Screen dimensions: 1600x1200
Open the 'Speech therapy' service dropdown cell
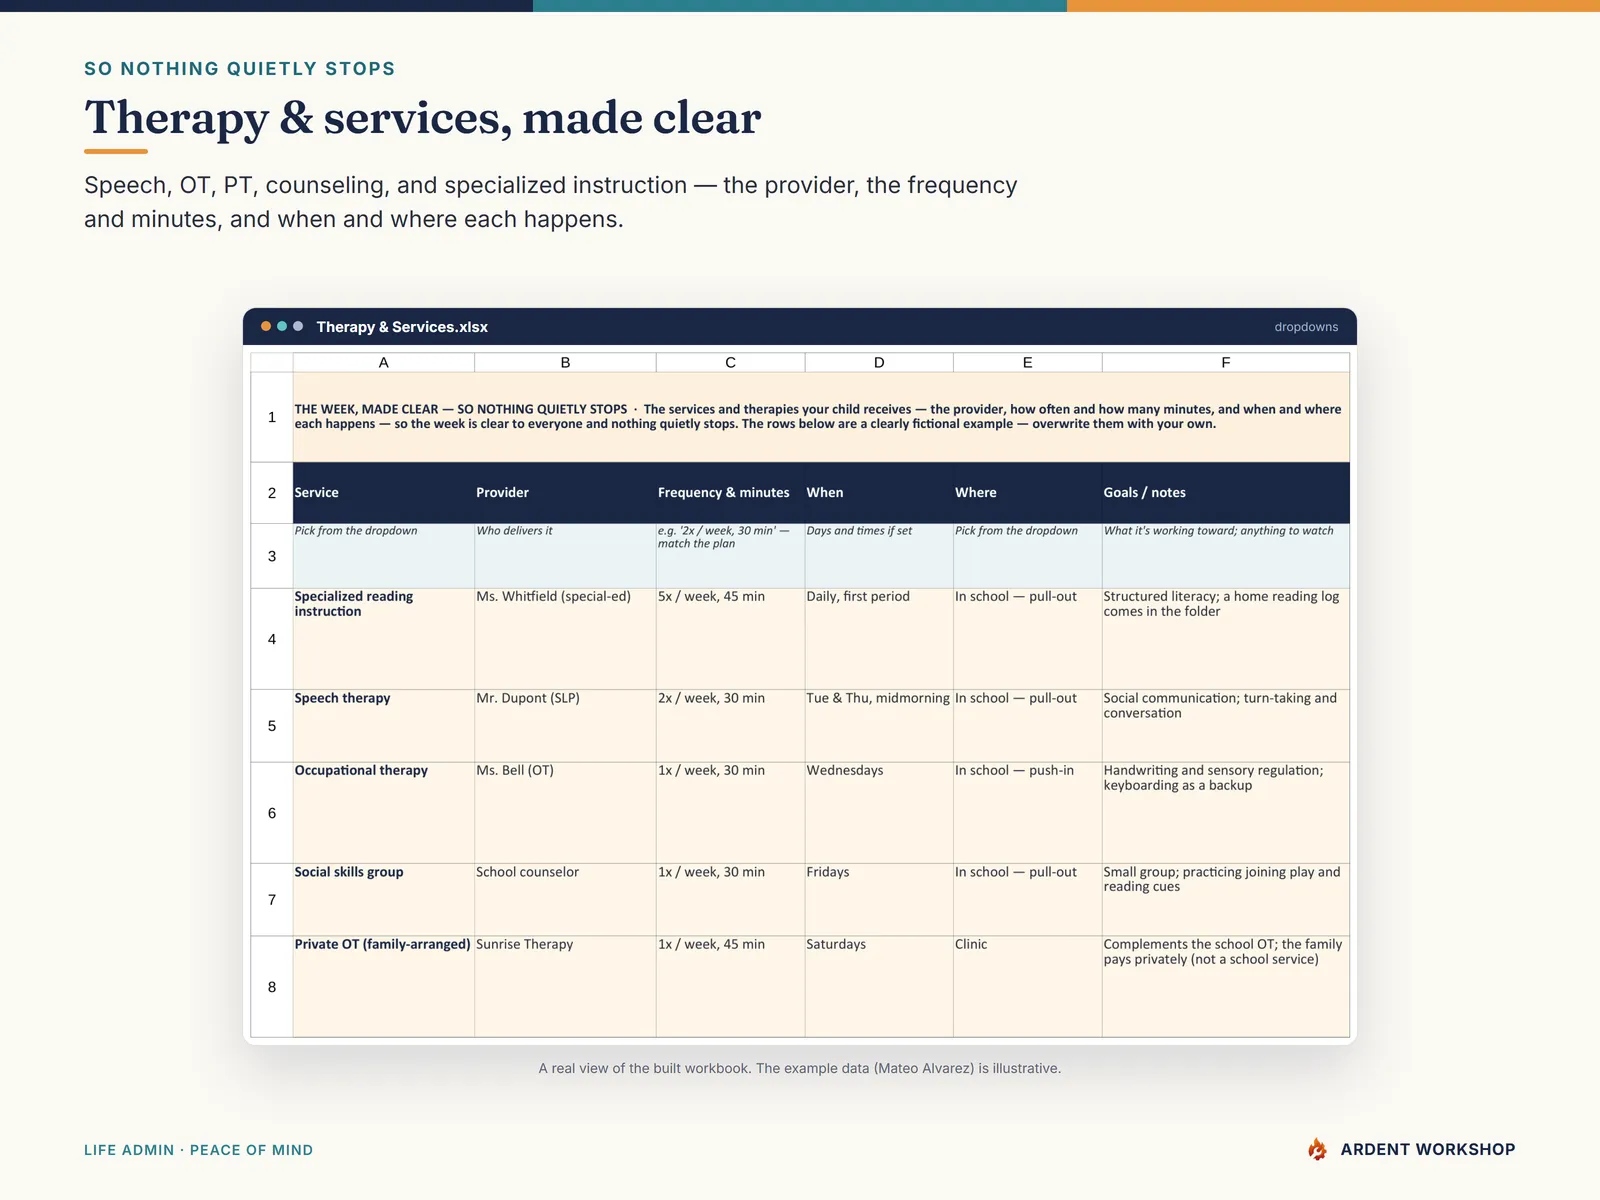click(383, 726)
